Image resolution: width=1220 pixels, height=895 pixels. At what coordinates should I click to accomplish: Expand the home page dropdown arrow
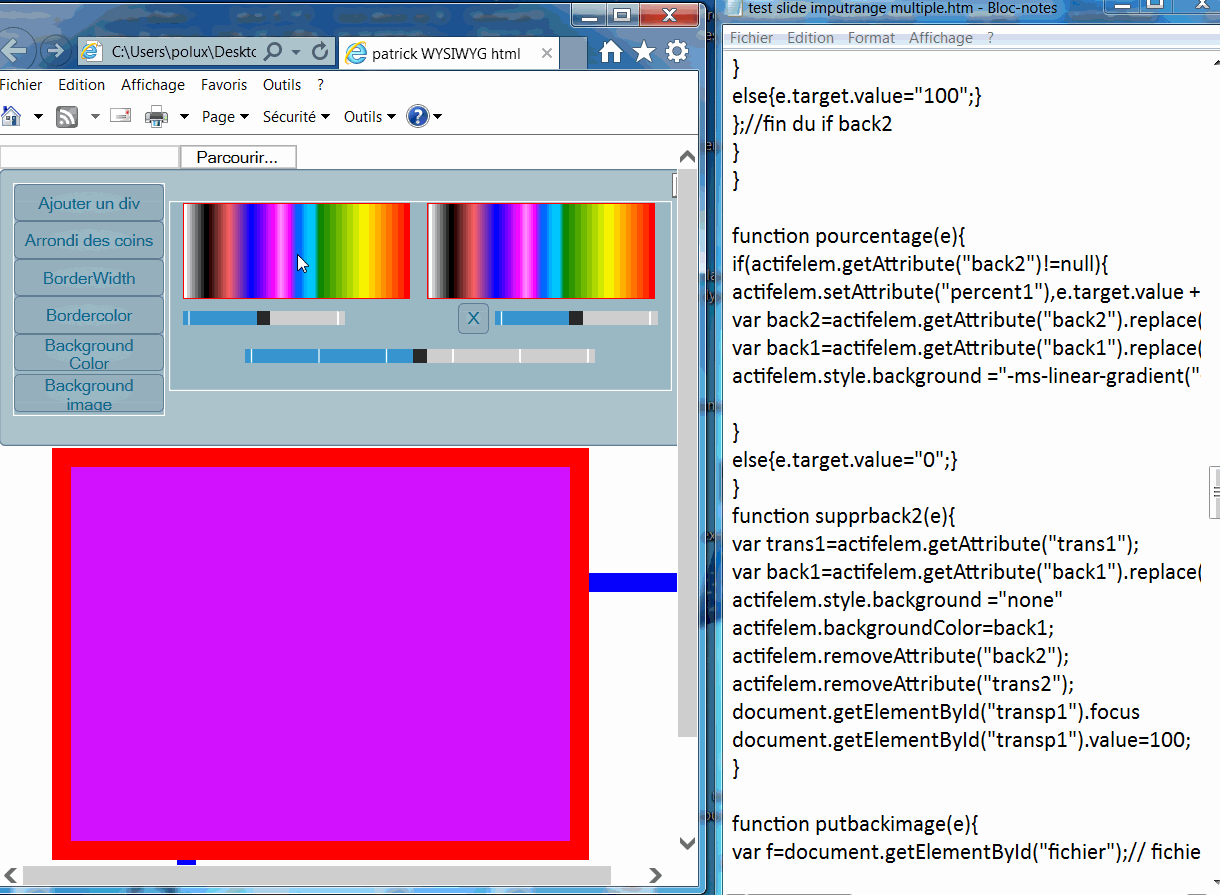(38, 117)
